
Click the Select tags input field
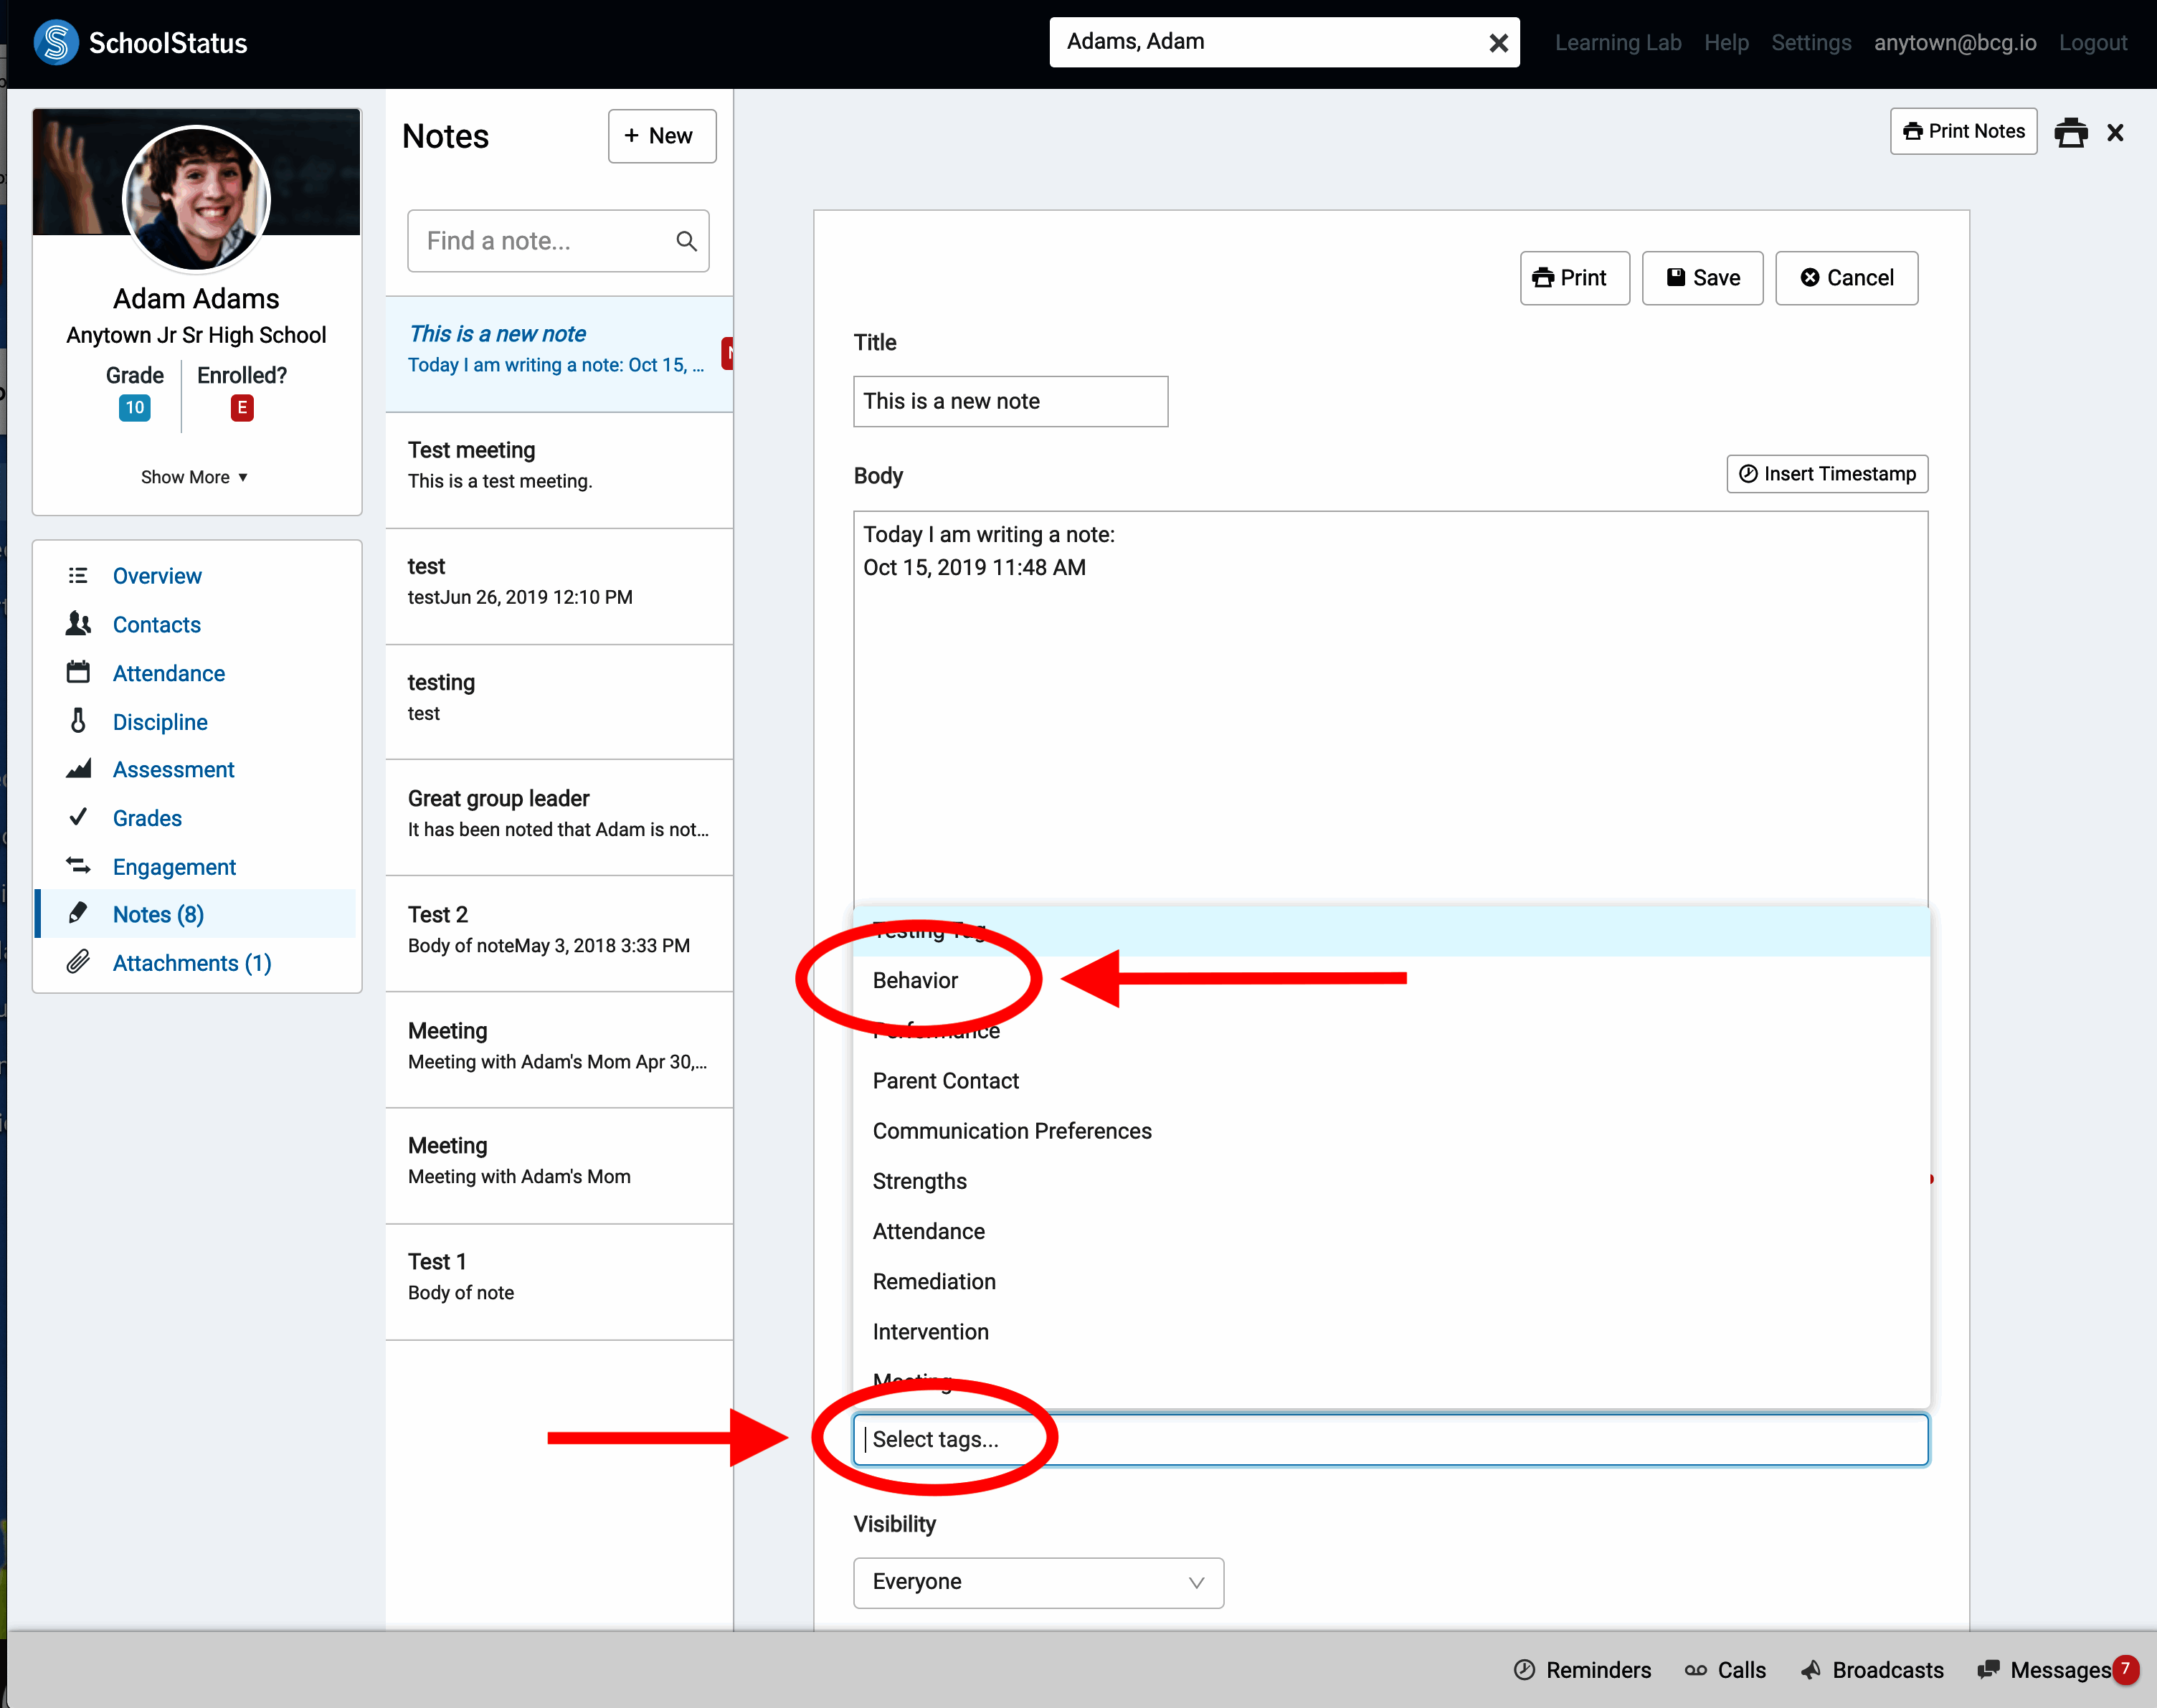(x=1390, y=1439)
